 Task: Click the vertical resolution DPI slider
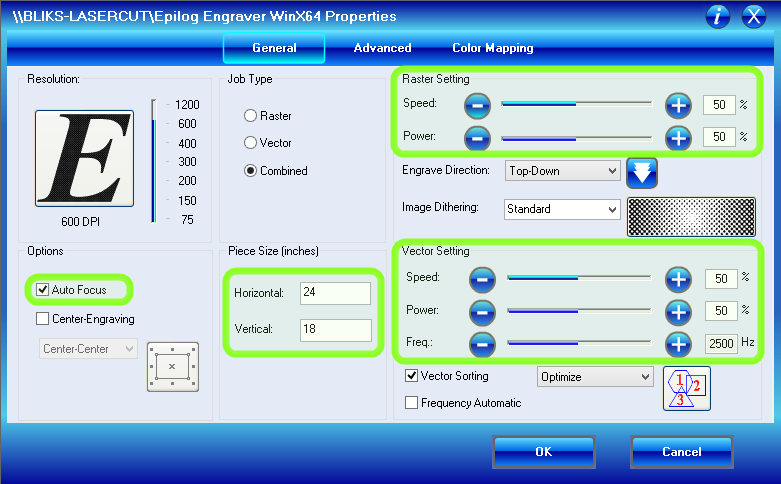click(154, 161)
